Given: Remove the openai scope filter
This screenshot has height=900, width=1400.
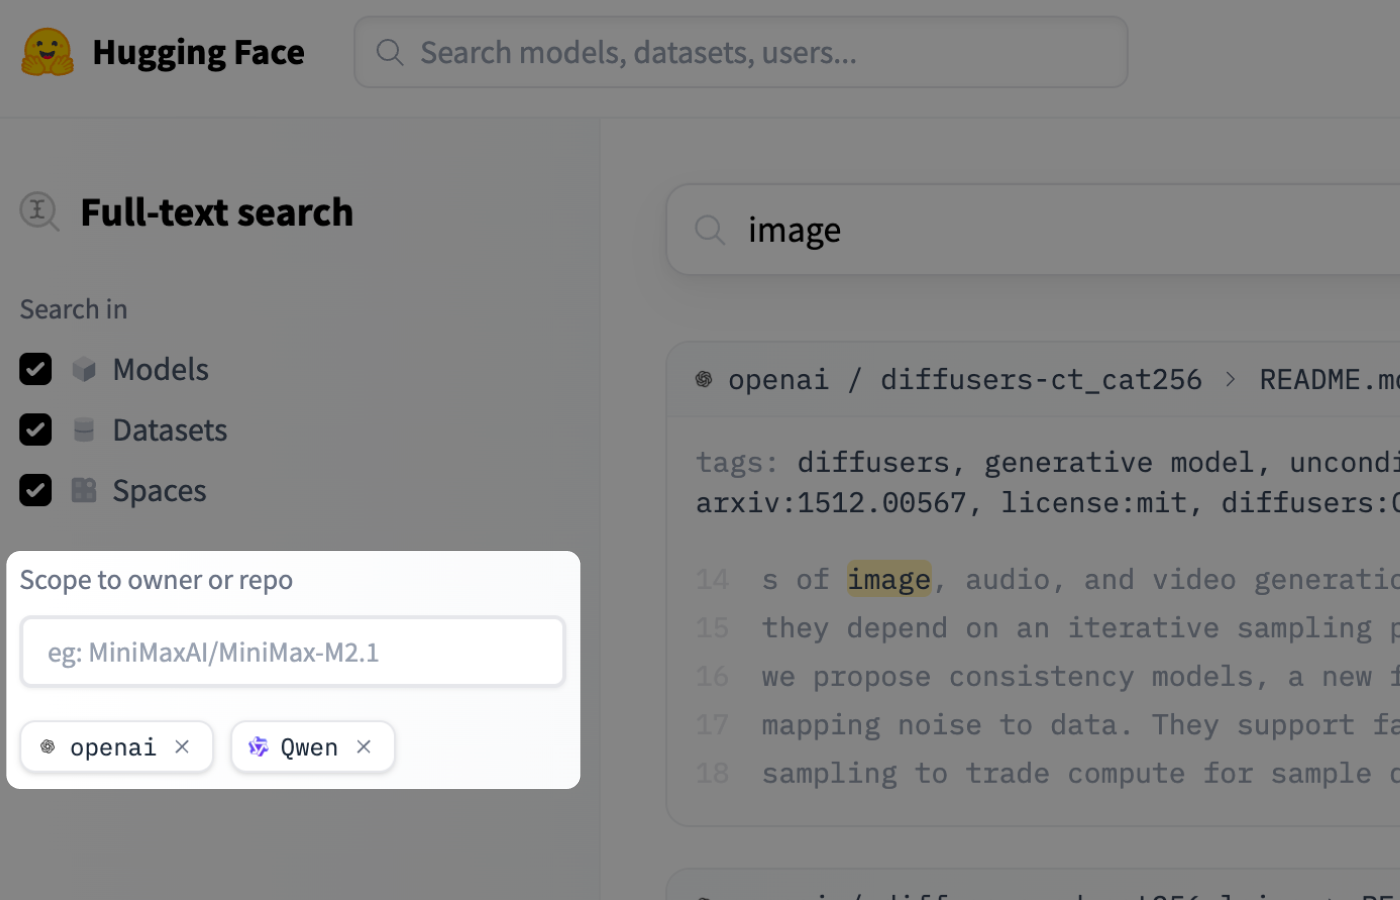Looking at the screenshot, I should pyautogui.click(x=182, y=747).
